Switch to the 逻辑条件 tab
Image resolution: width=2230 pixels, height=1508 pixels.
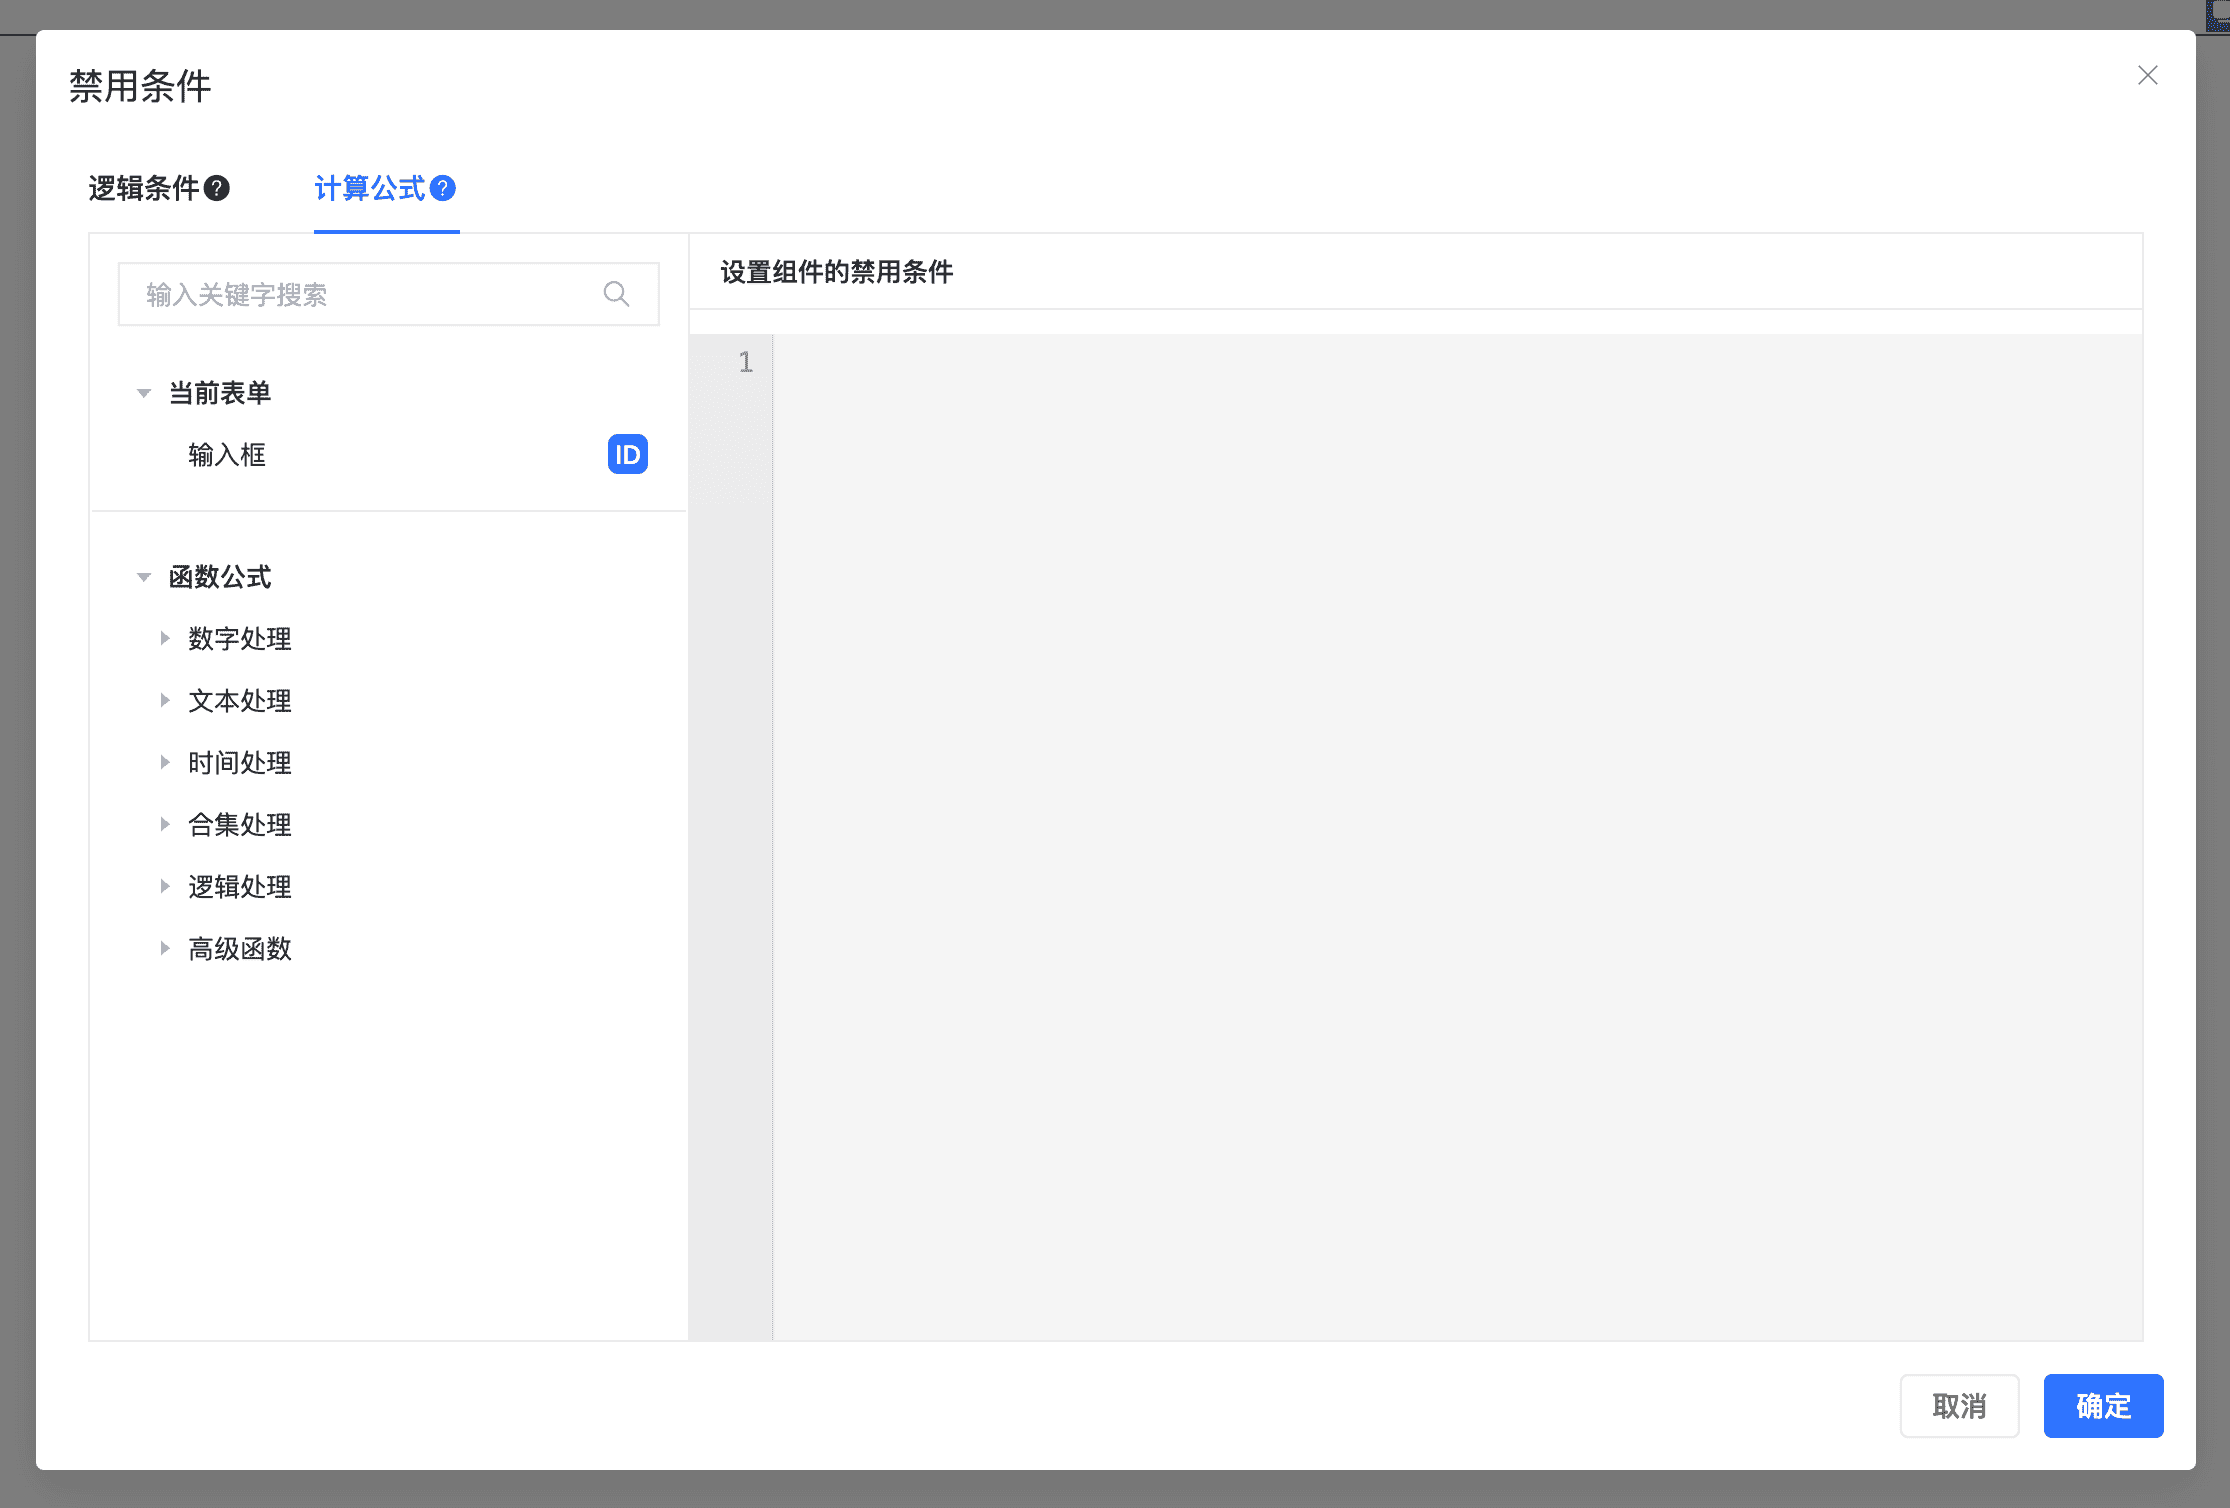coord(144,188)
